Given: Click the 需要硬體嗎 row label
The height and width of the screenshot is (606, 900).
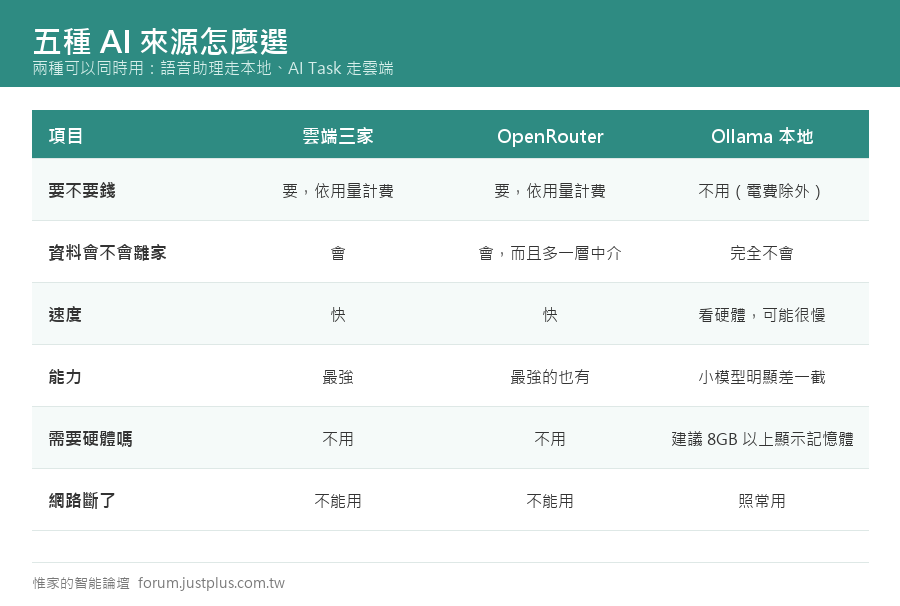Looking at the screenshot, I should [x=91, y=438].
